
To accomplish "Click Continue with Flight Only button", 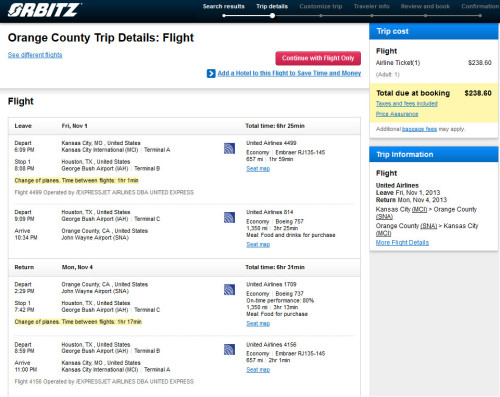I will click(318, 58).
